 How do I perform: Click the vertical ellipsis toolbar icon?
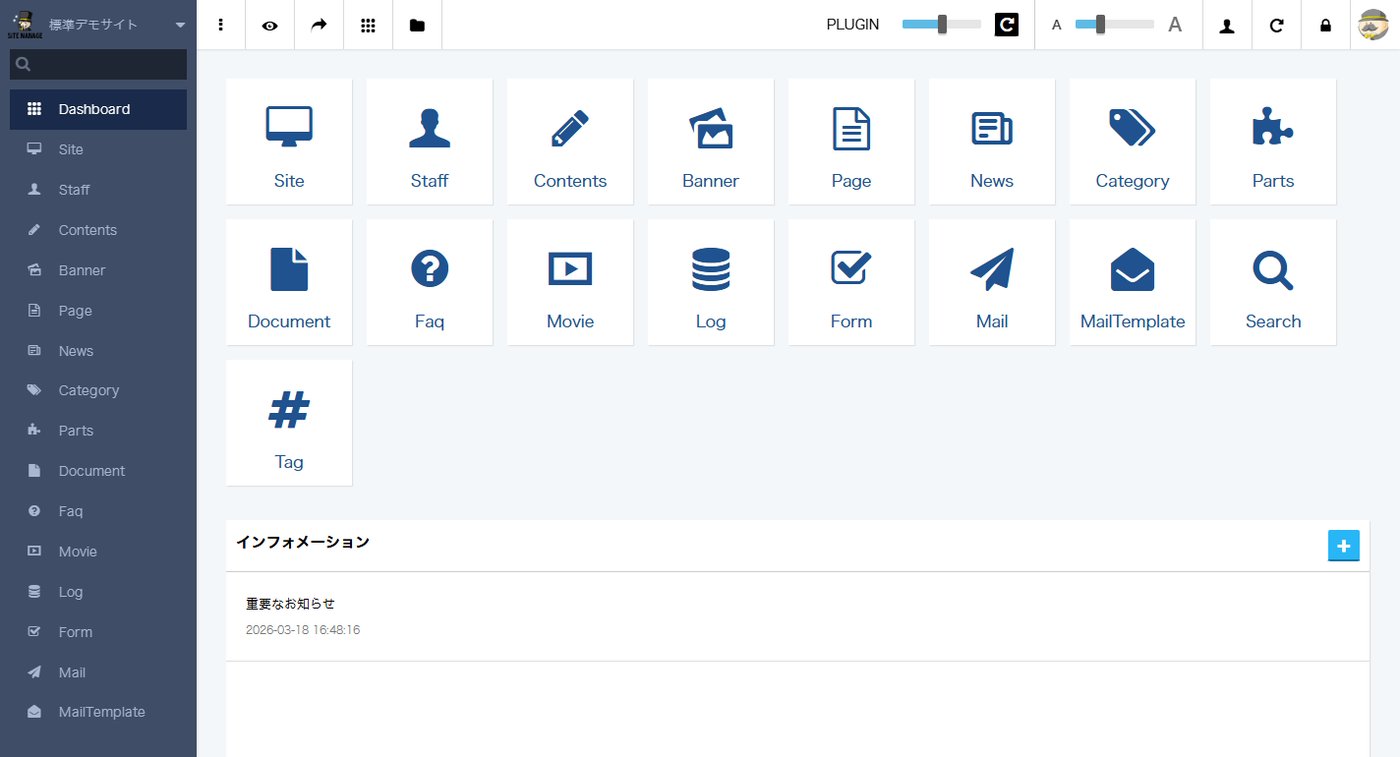tap(221, 25)
